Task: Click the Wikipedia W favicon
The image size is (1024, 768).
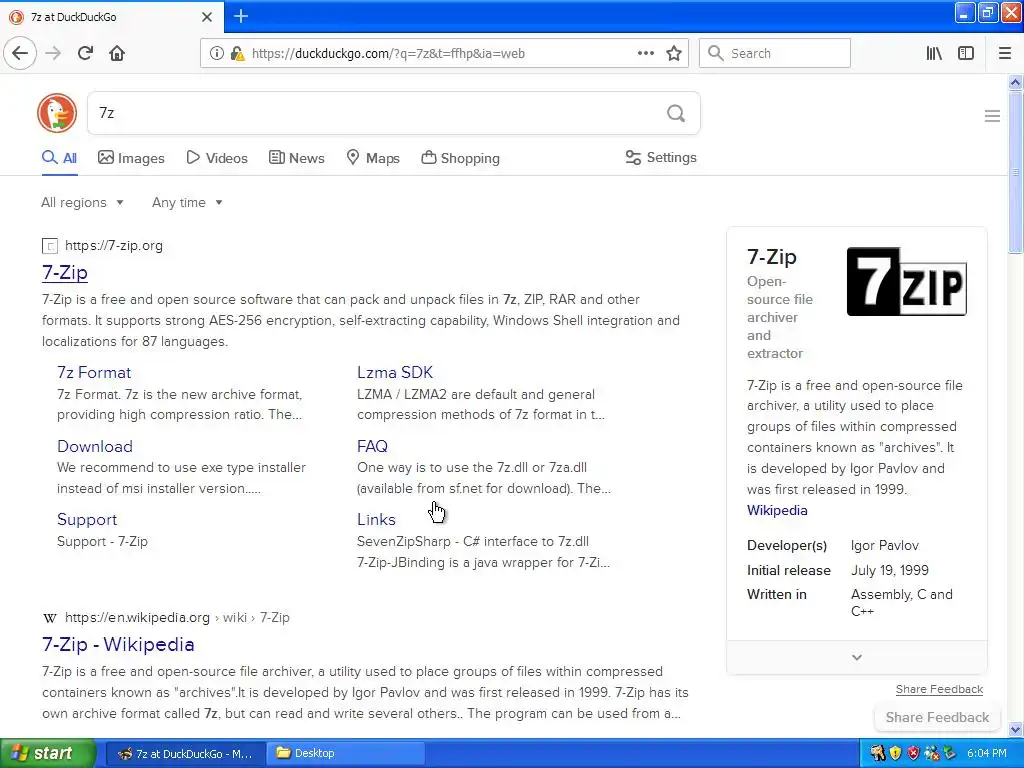Action: [x=50, y=618]
